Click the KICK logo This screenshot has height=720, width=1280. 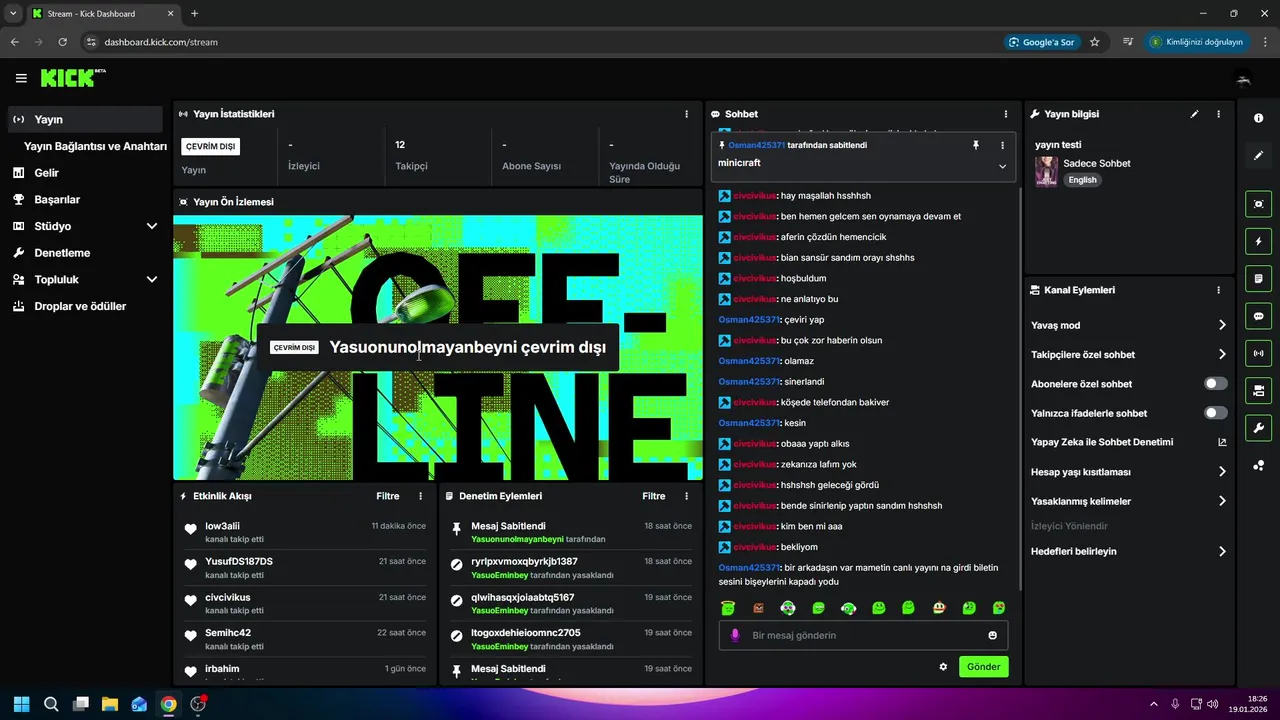(73, 78)
